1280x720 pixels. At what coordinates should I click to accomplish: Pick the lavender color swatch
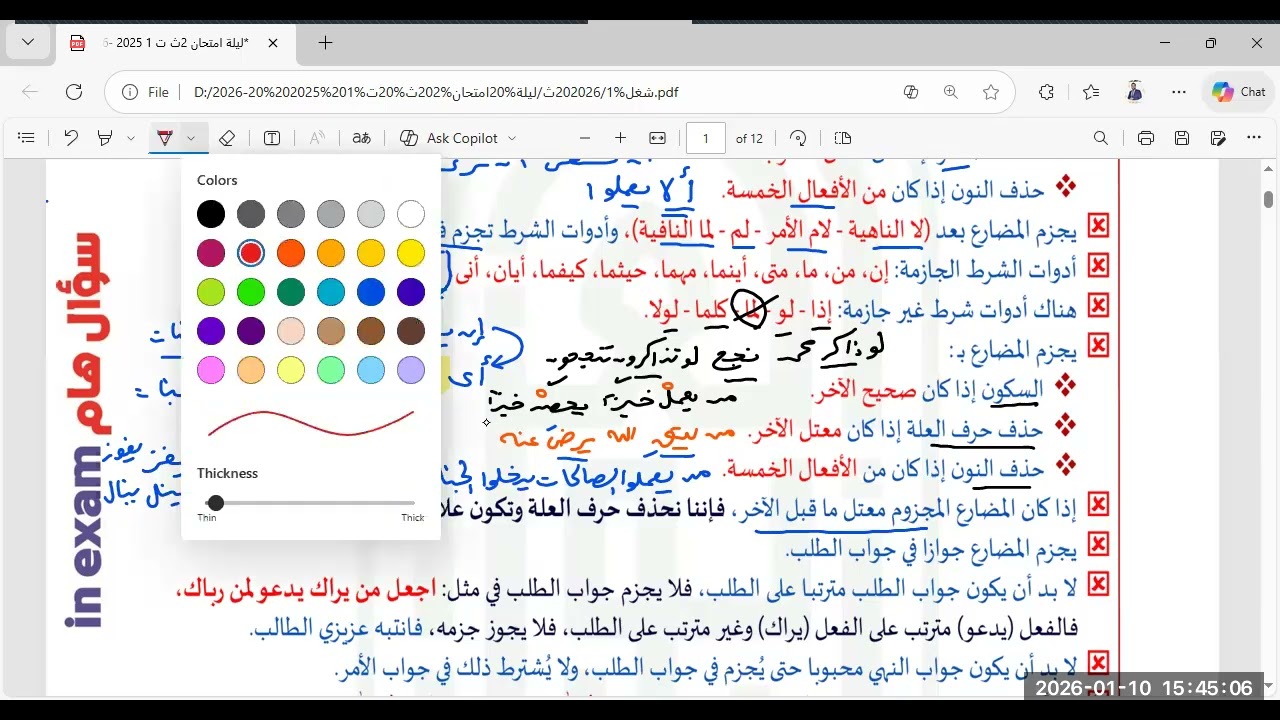[x=411, y=370]
